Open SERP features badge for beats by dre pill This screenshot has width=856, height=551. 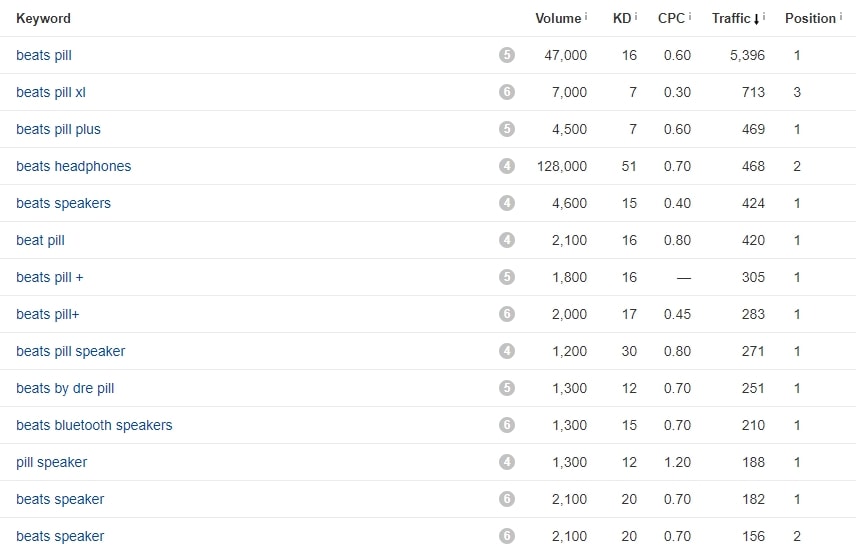pyautogui.click(x=507, y=388)
